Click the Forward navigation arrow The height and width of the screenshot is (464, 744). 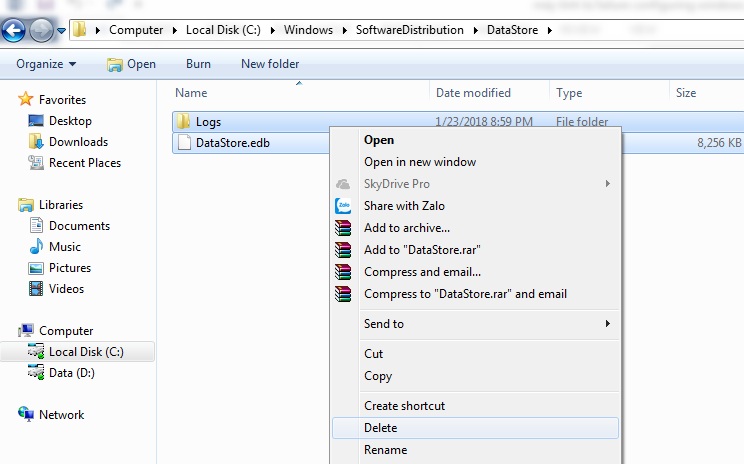point(42,31)
